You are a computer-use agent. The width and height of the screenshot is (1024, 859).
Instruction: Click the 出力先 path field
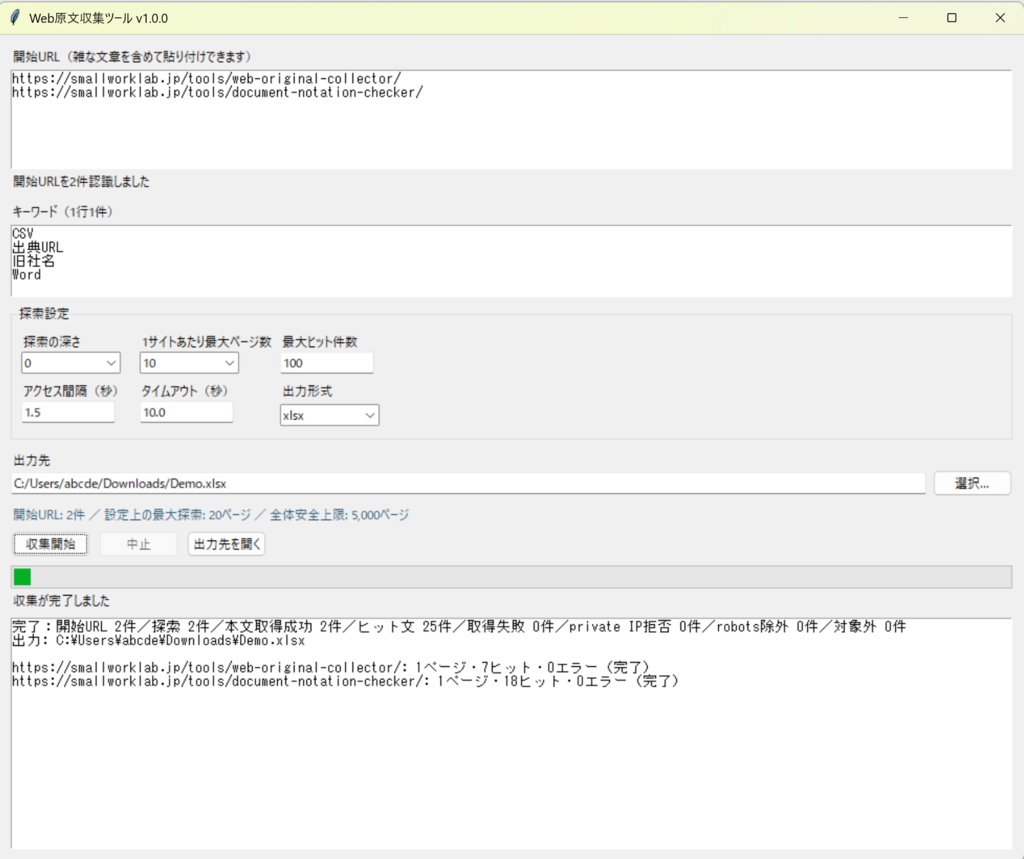pos(468,483)
